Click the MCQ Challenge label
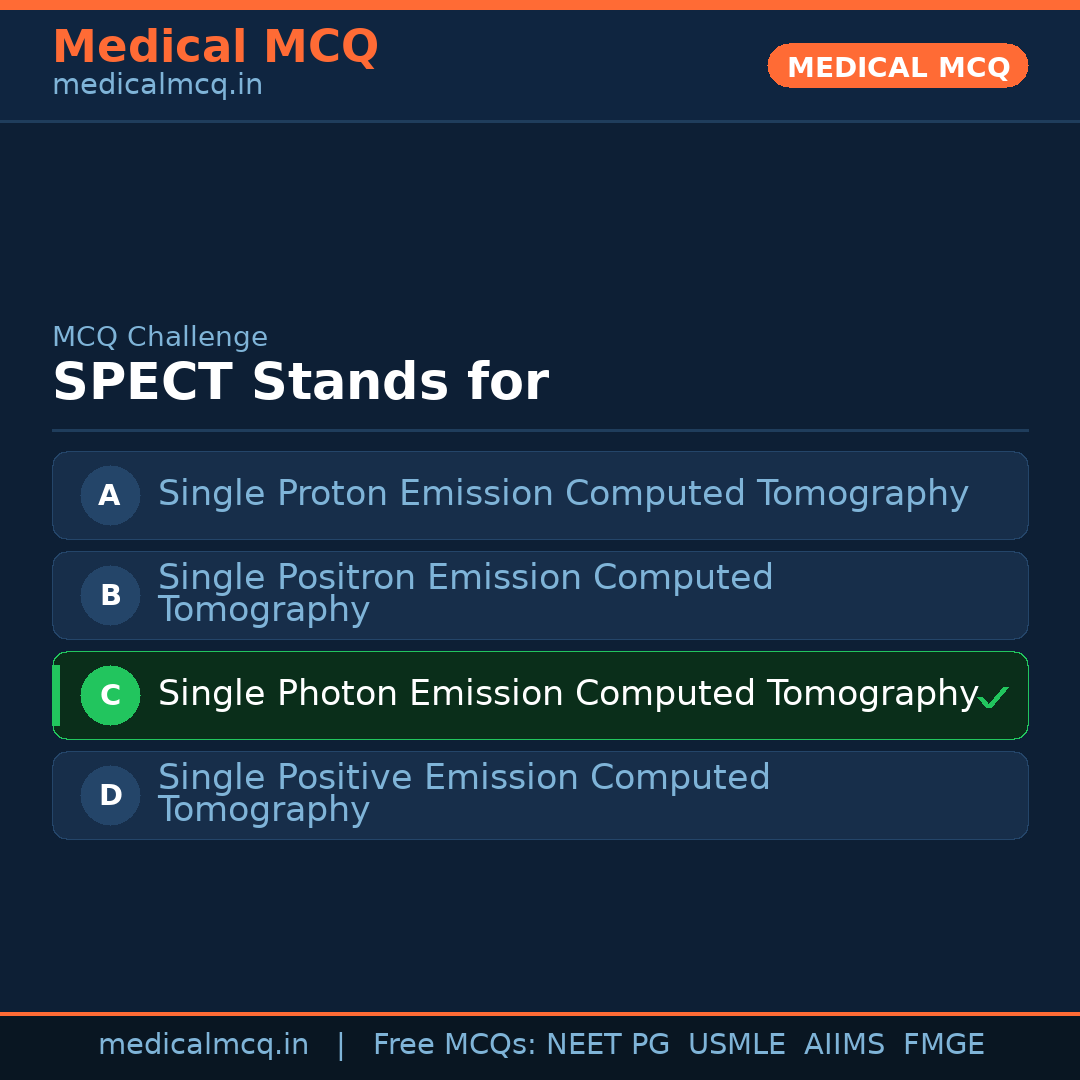The image size is (1080, 1080). [x=160, y=337]
